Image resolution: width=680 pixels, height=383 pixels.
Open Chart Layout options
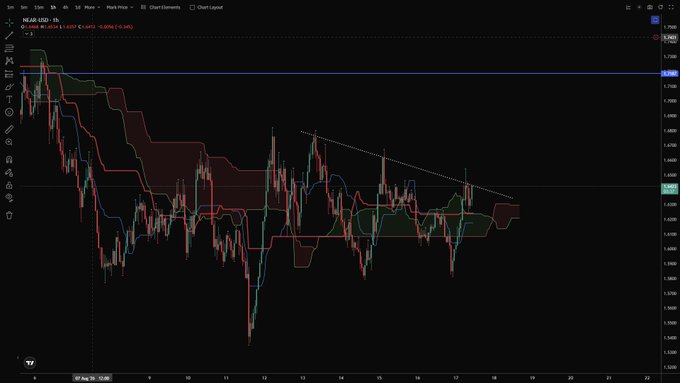[x=206, y=7]
